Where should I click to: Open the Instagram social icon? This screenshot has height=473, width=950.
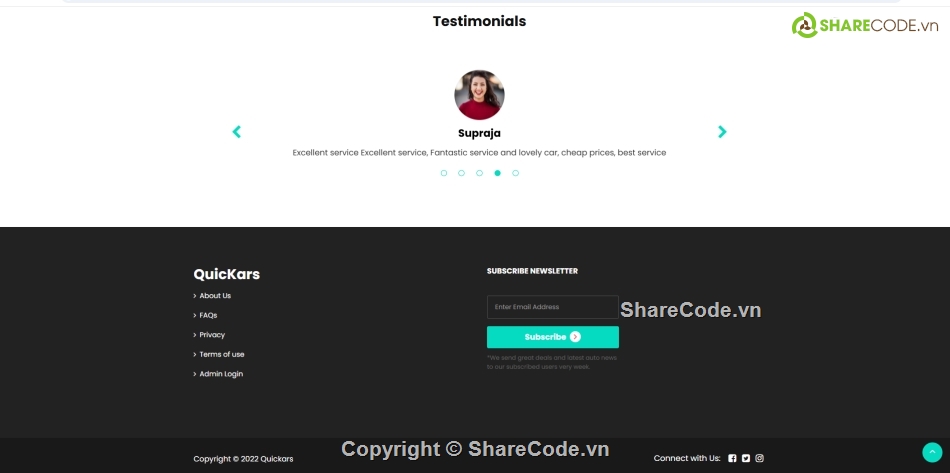pyautogui.click(x=759, y=458)
